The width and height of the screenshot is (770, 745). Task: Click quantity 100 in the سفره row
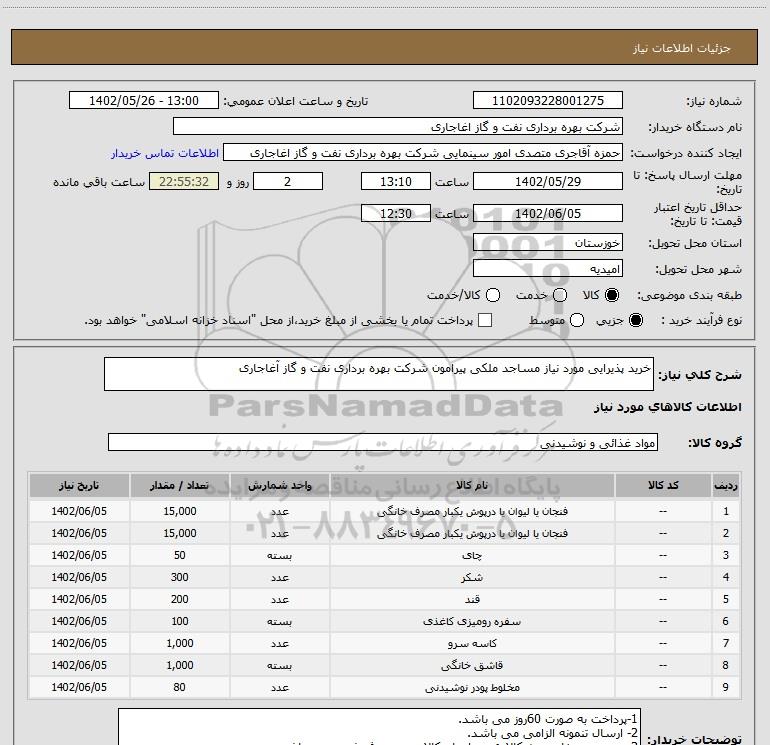point(180,621)
